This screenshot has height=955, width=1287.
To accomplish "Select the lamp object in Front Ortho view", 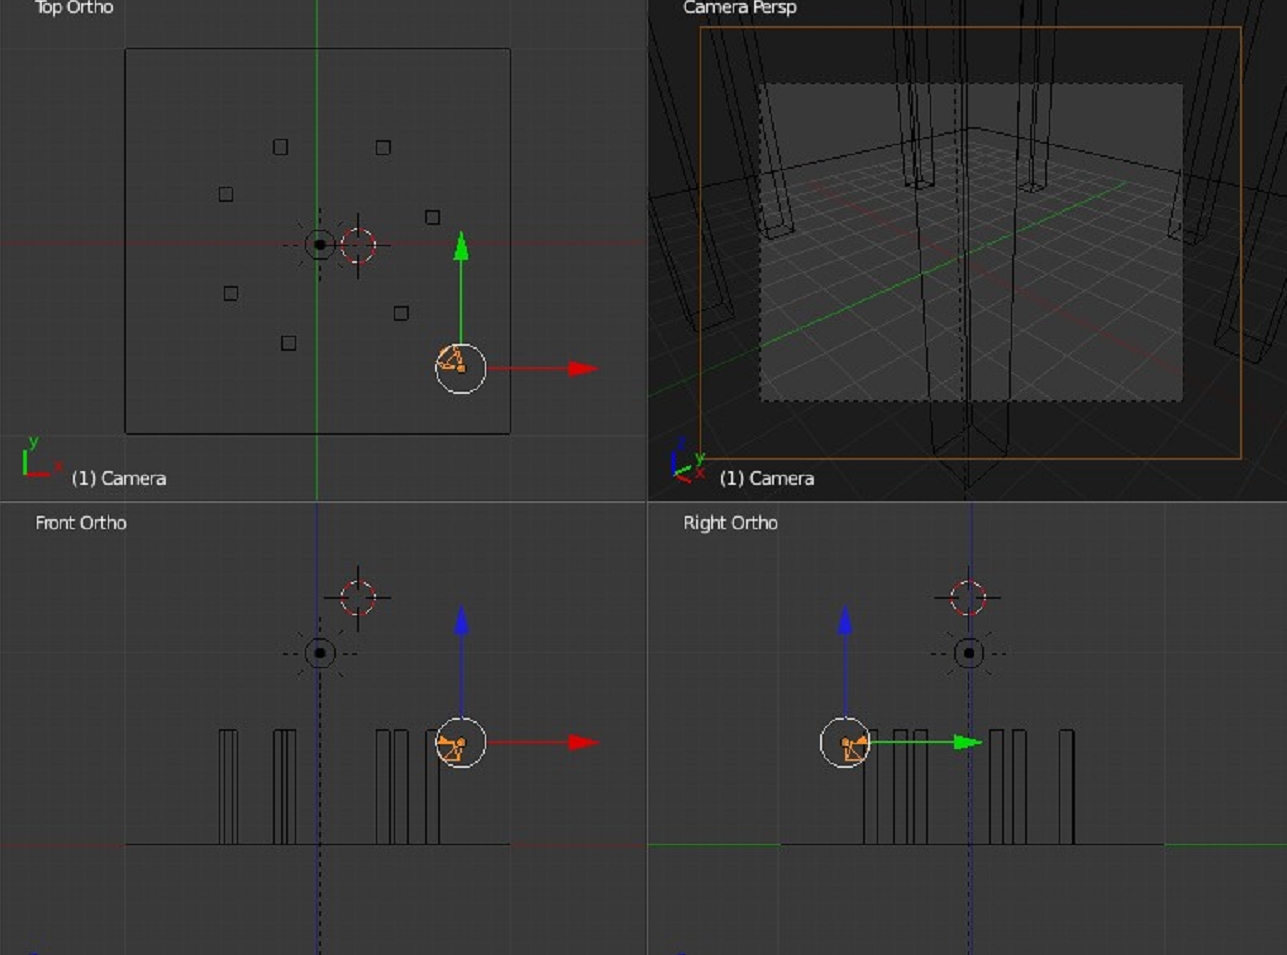I will [320, 654].
